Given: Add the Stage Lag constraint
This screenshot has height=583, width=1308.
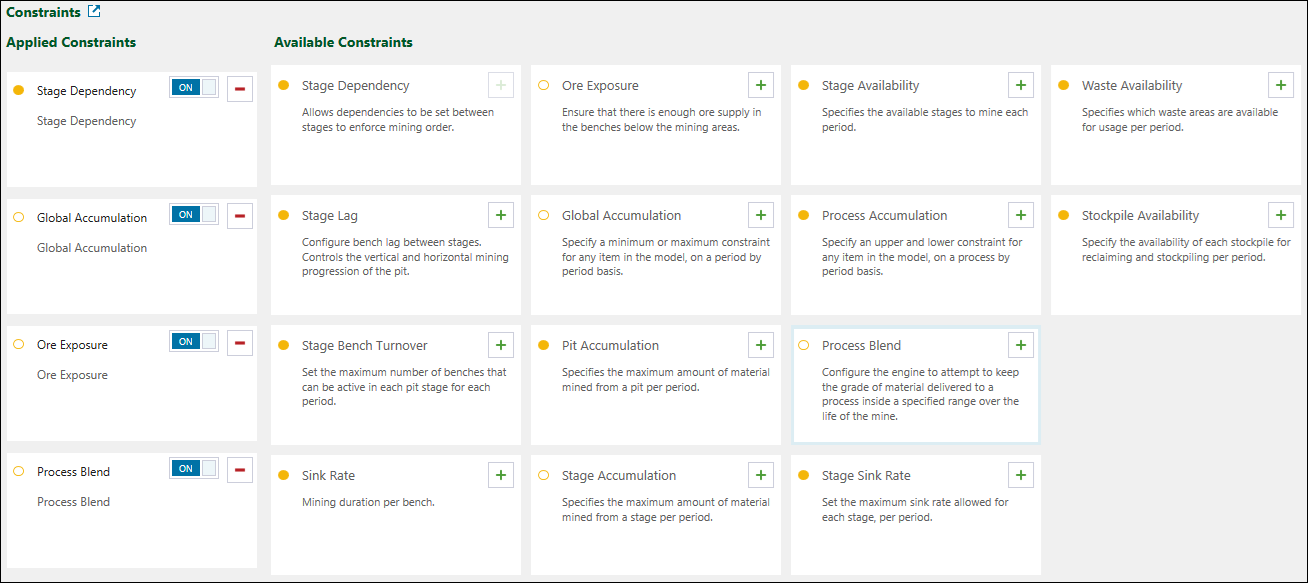Looking at the screenshot, I should tap(500, 215).
